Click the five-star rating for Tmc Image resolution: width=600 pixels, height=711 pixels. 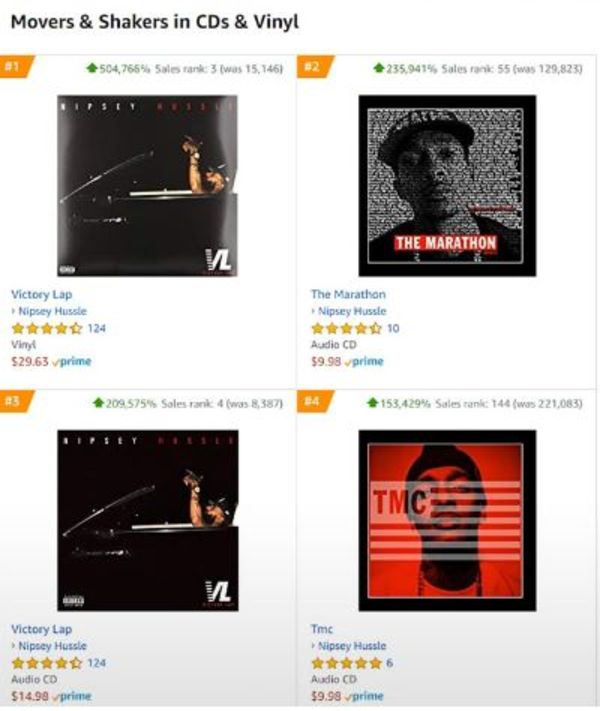pyautogui.click(x=346, y=663)
